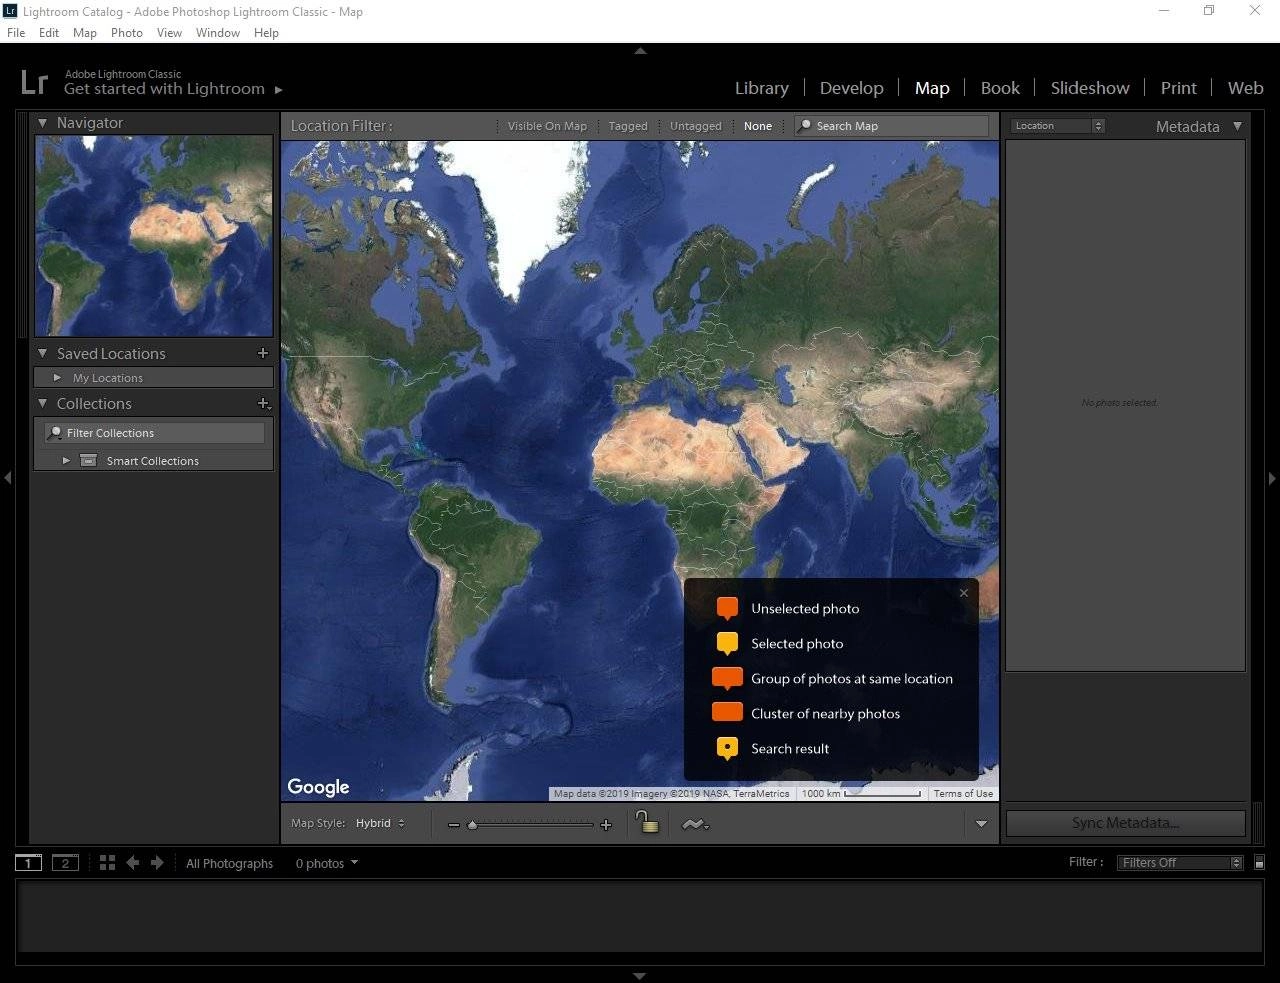Open the Map Style dropdown
Image resolution: width=1280 pixels, height=983 pixels.
[x=380, y=823]
